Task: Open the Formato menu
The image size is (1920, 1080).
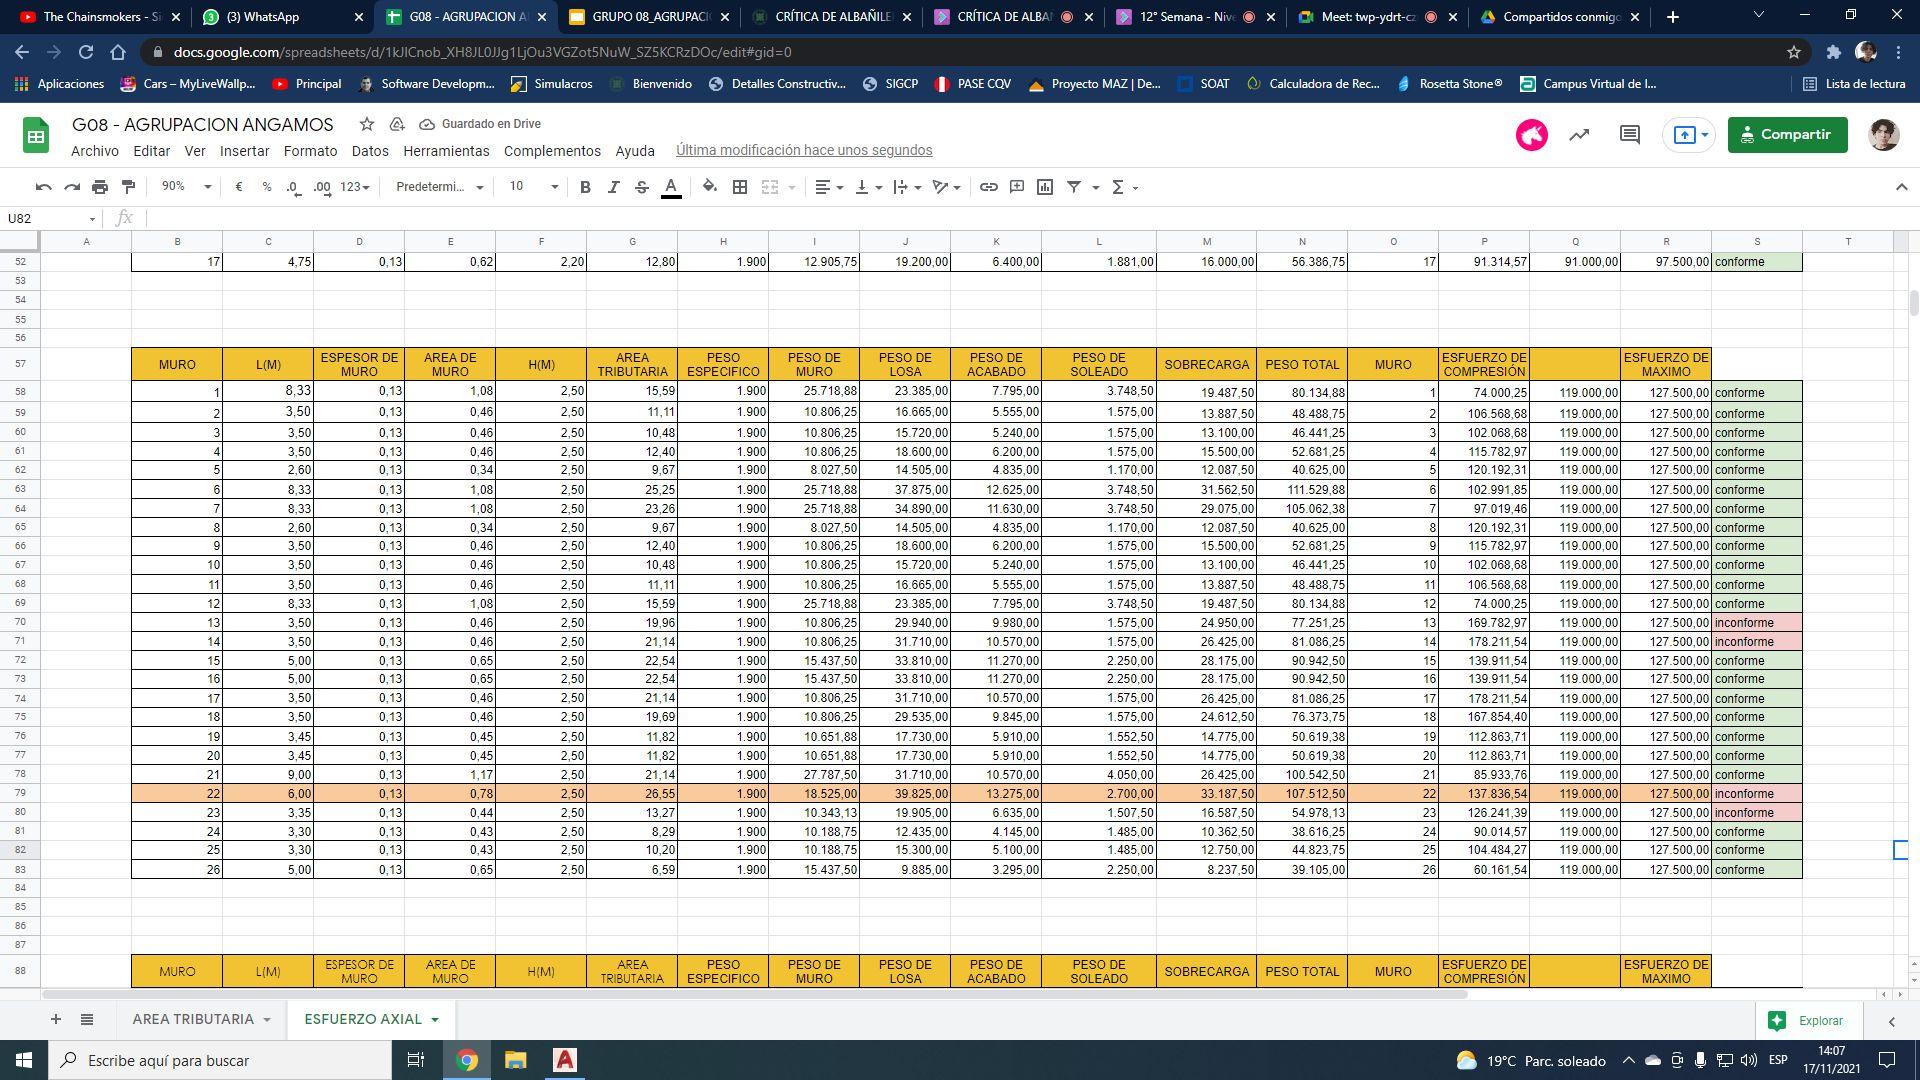Action: click(310, 151)
